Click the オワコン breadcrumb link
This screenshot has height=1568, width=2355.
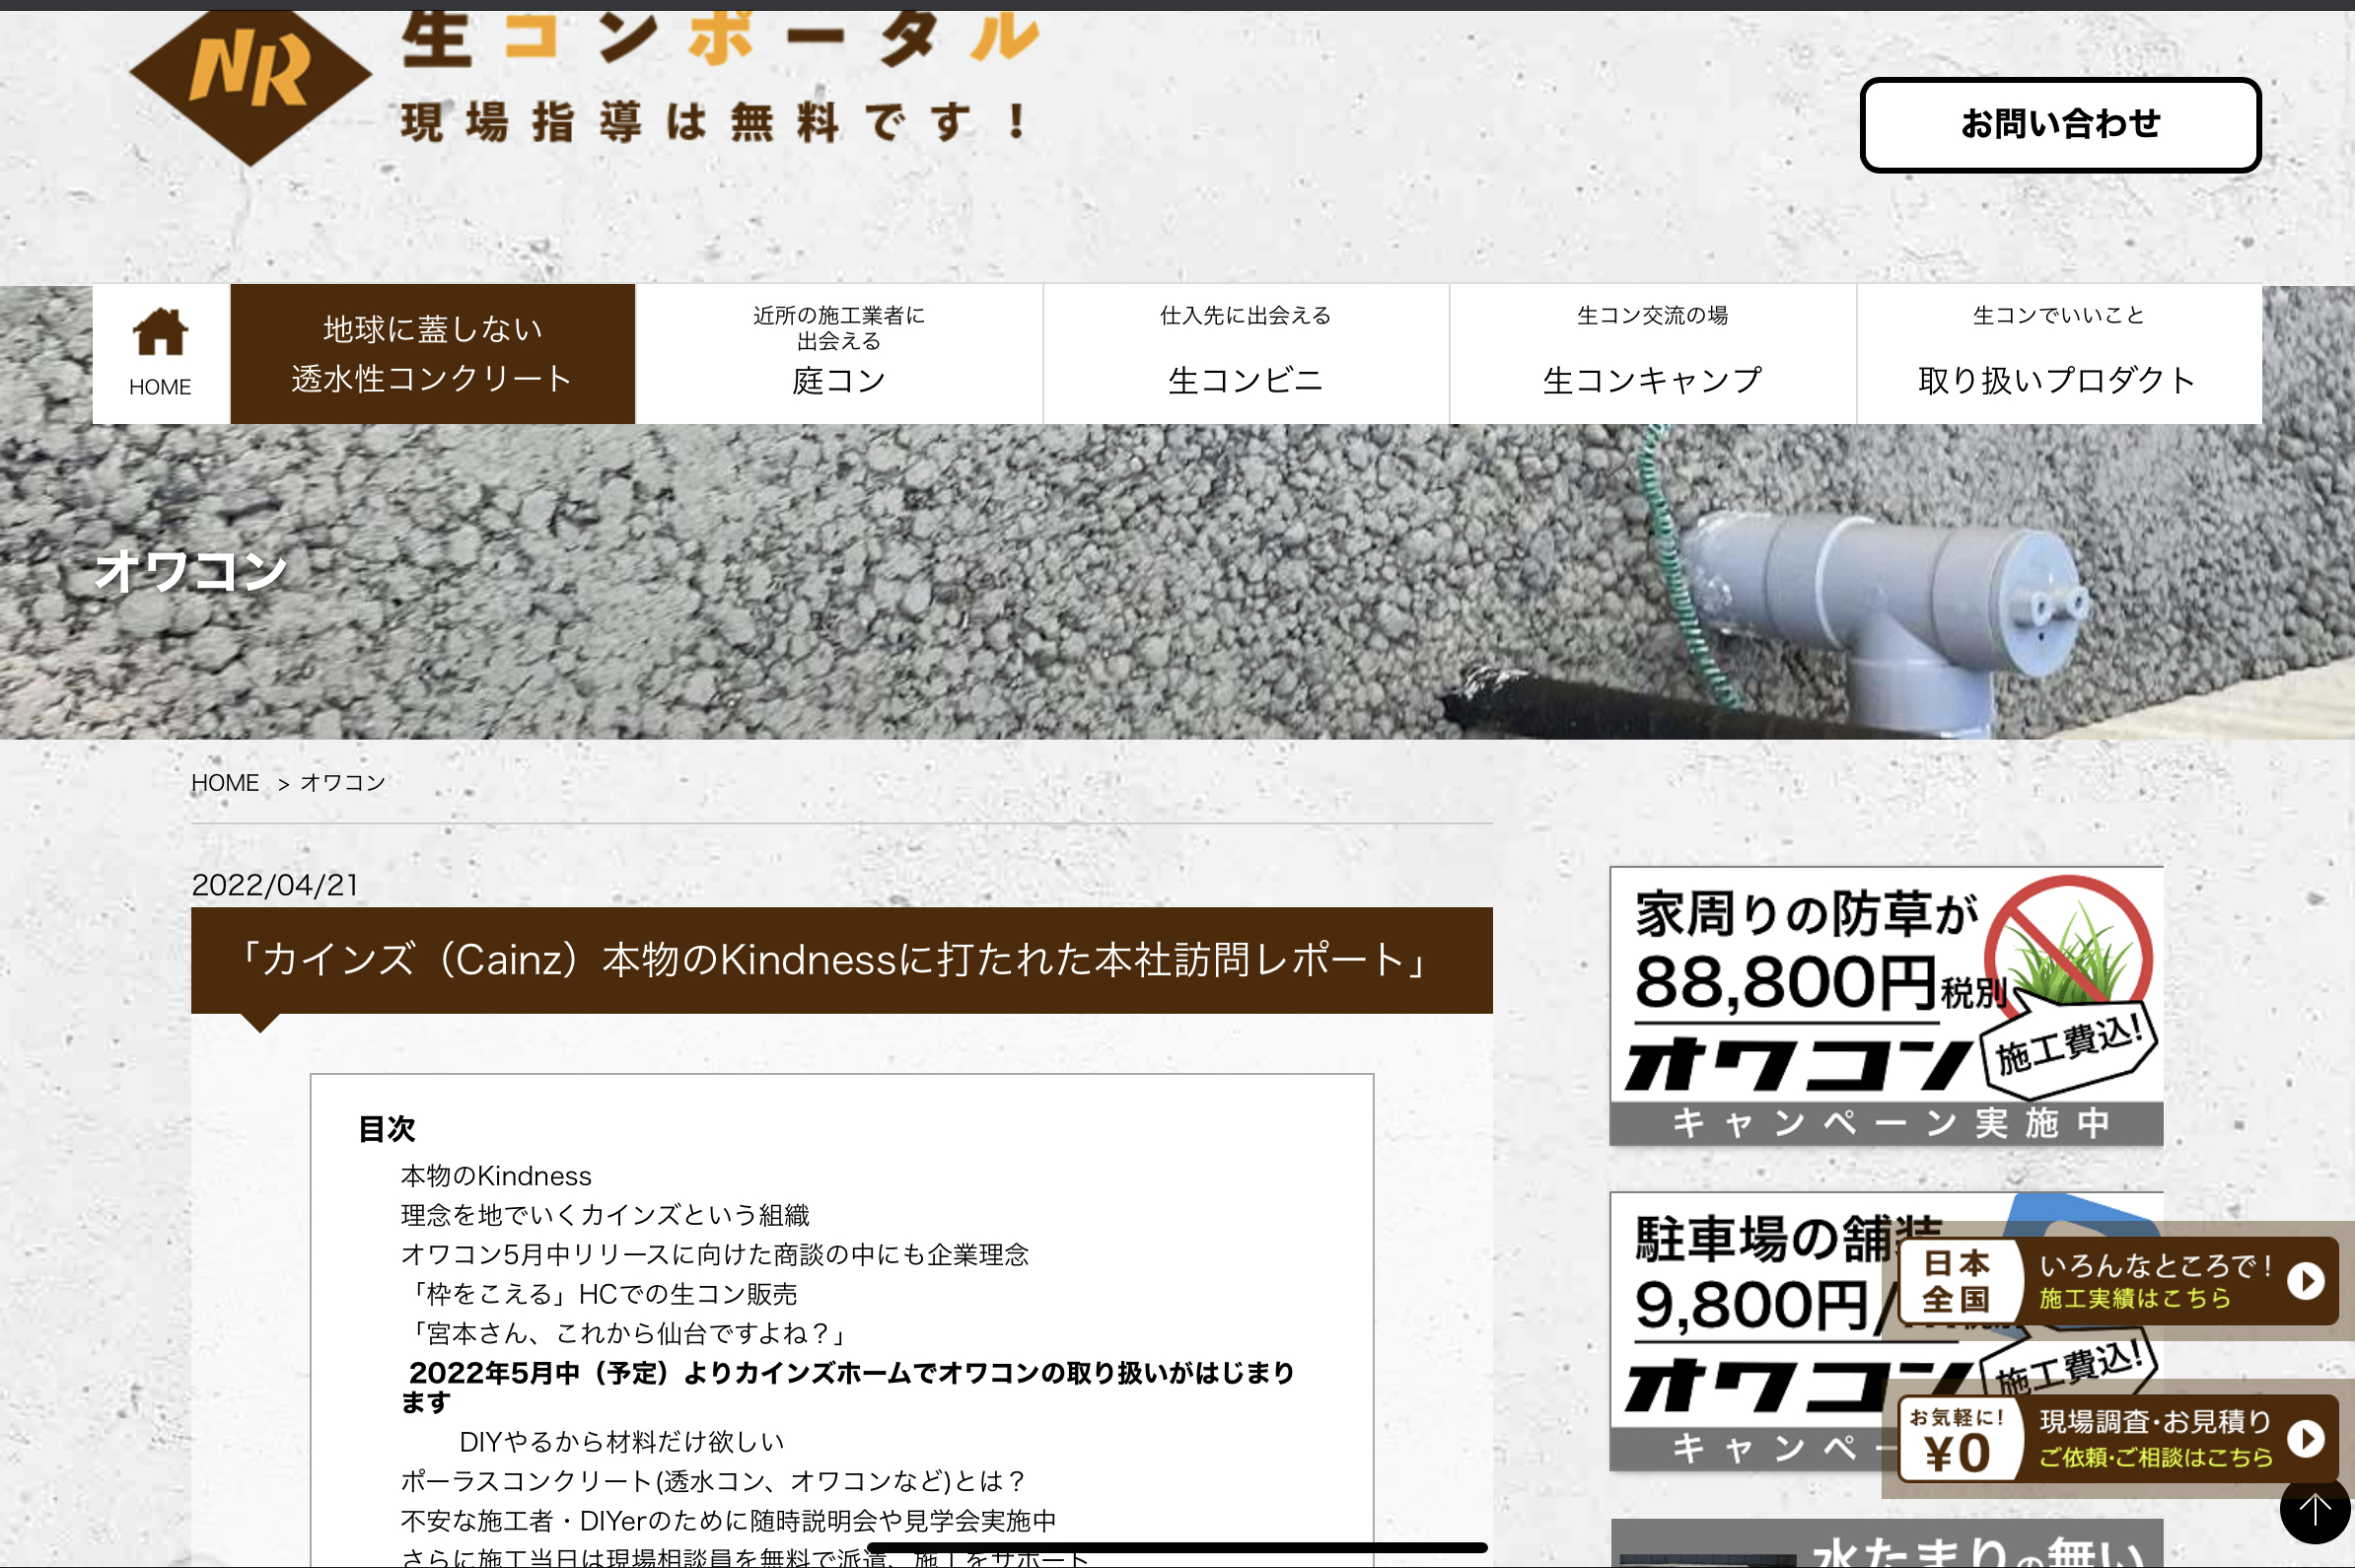343,783
